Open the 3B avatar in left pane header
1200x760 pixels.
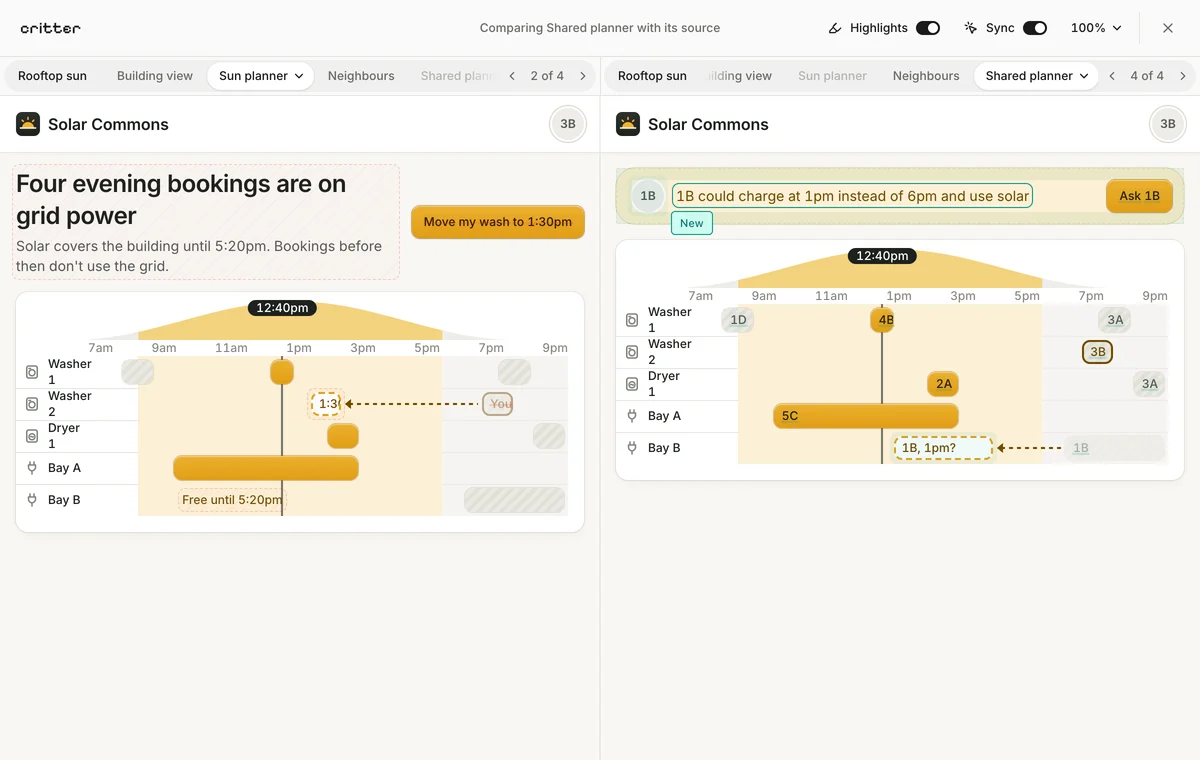(568, 124)
